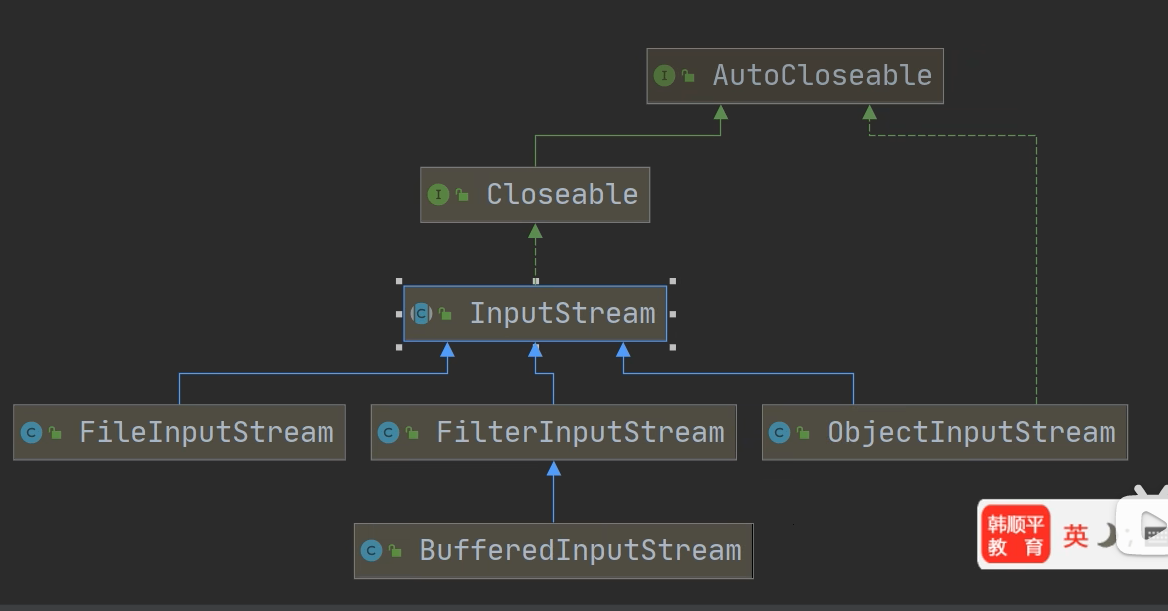Choose the FilterInputStream name text

click(580, 433)
